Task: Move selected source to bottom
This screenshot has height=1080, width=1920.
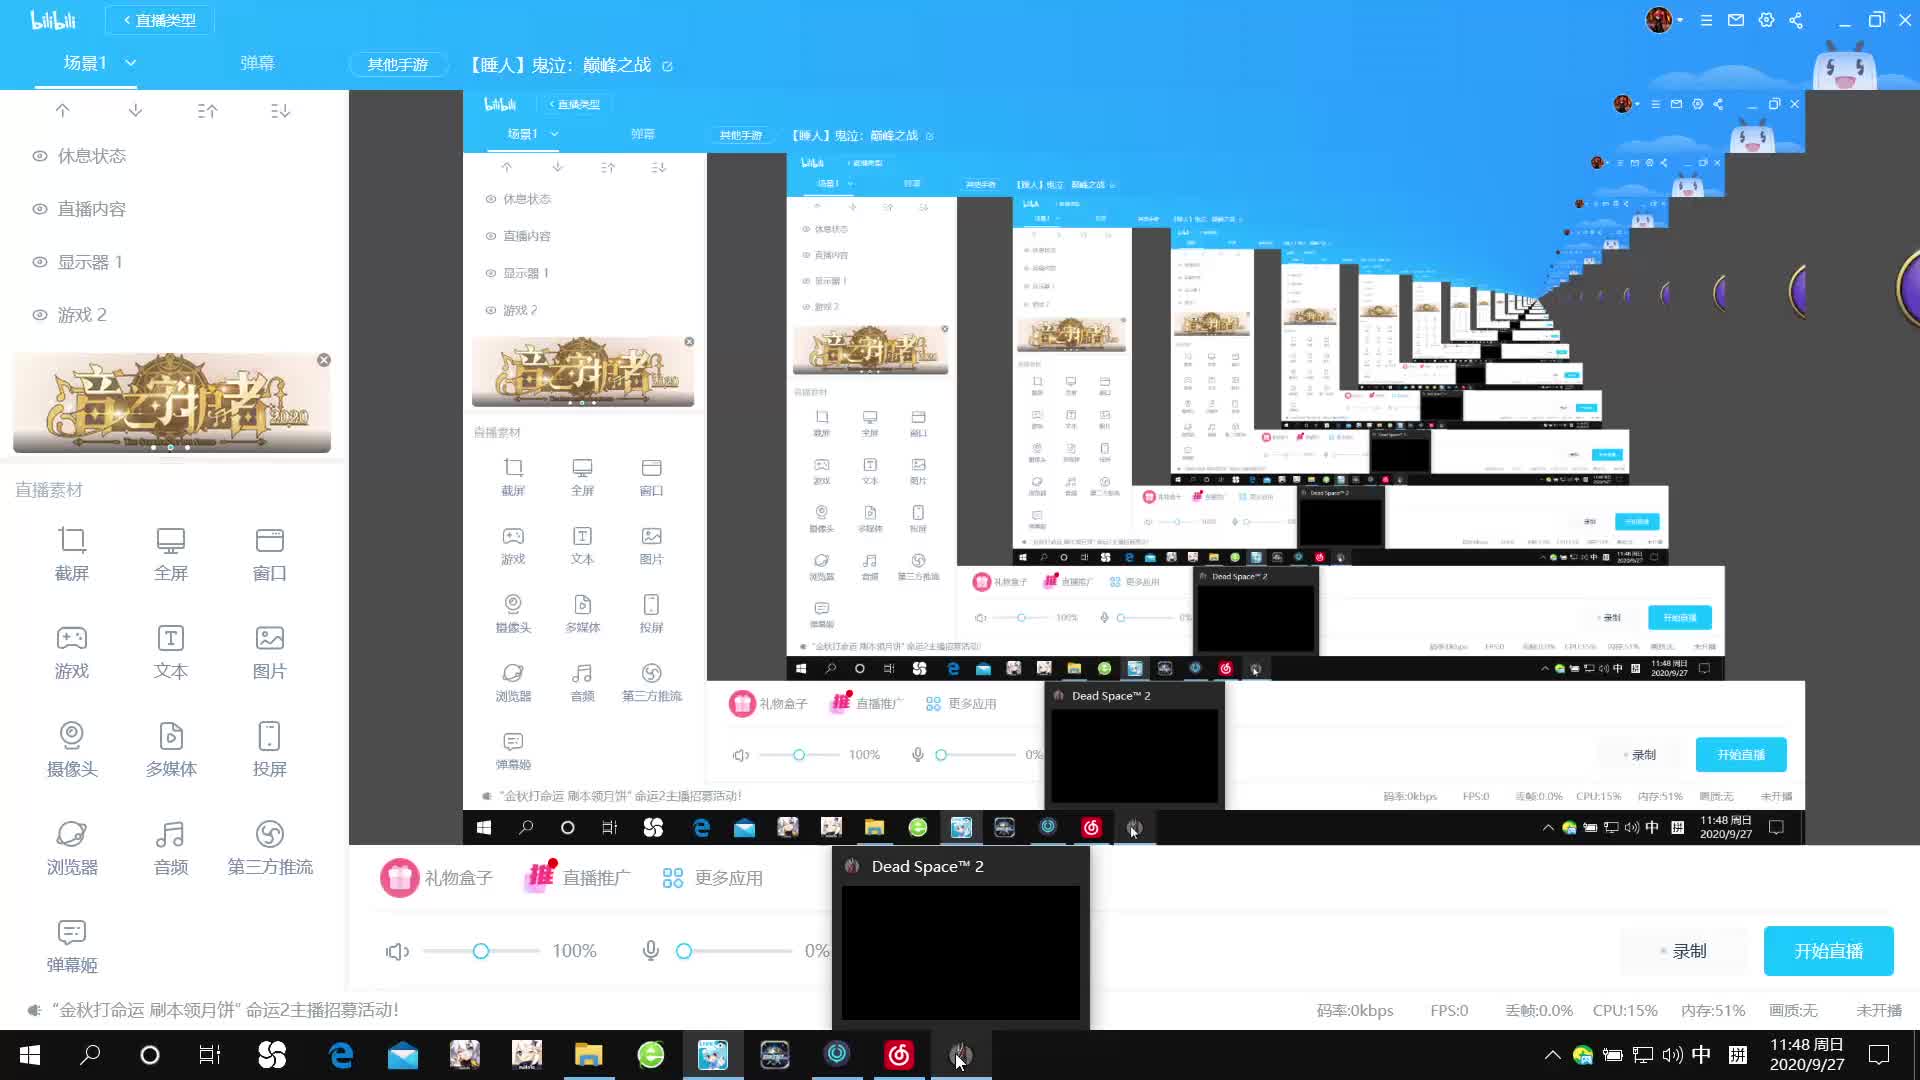Action: click(280, 111)
